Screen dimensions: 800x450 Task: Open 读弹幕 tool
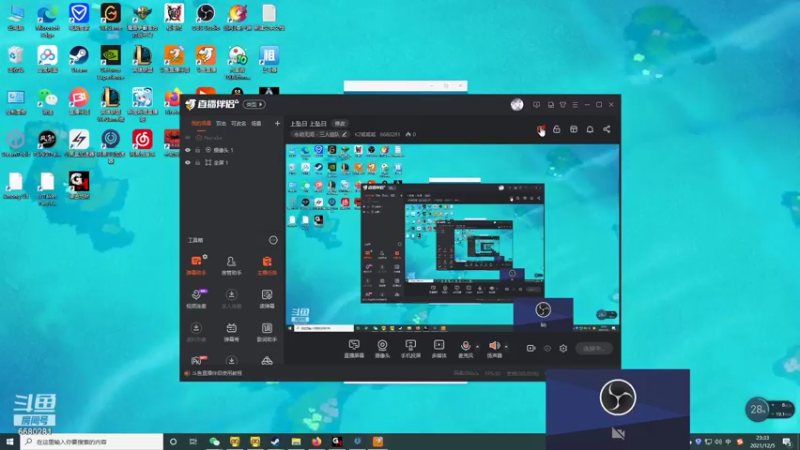(x=267, y=298)
